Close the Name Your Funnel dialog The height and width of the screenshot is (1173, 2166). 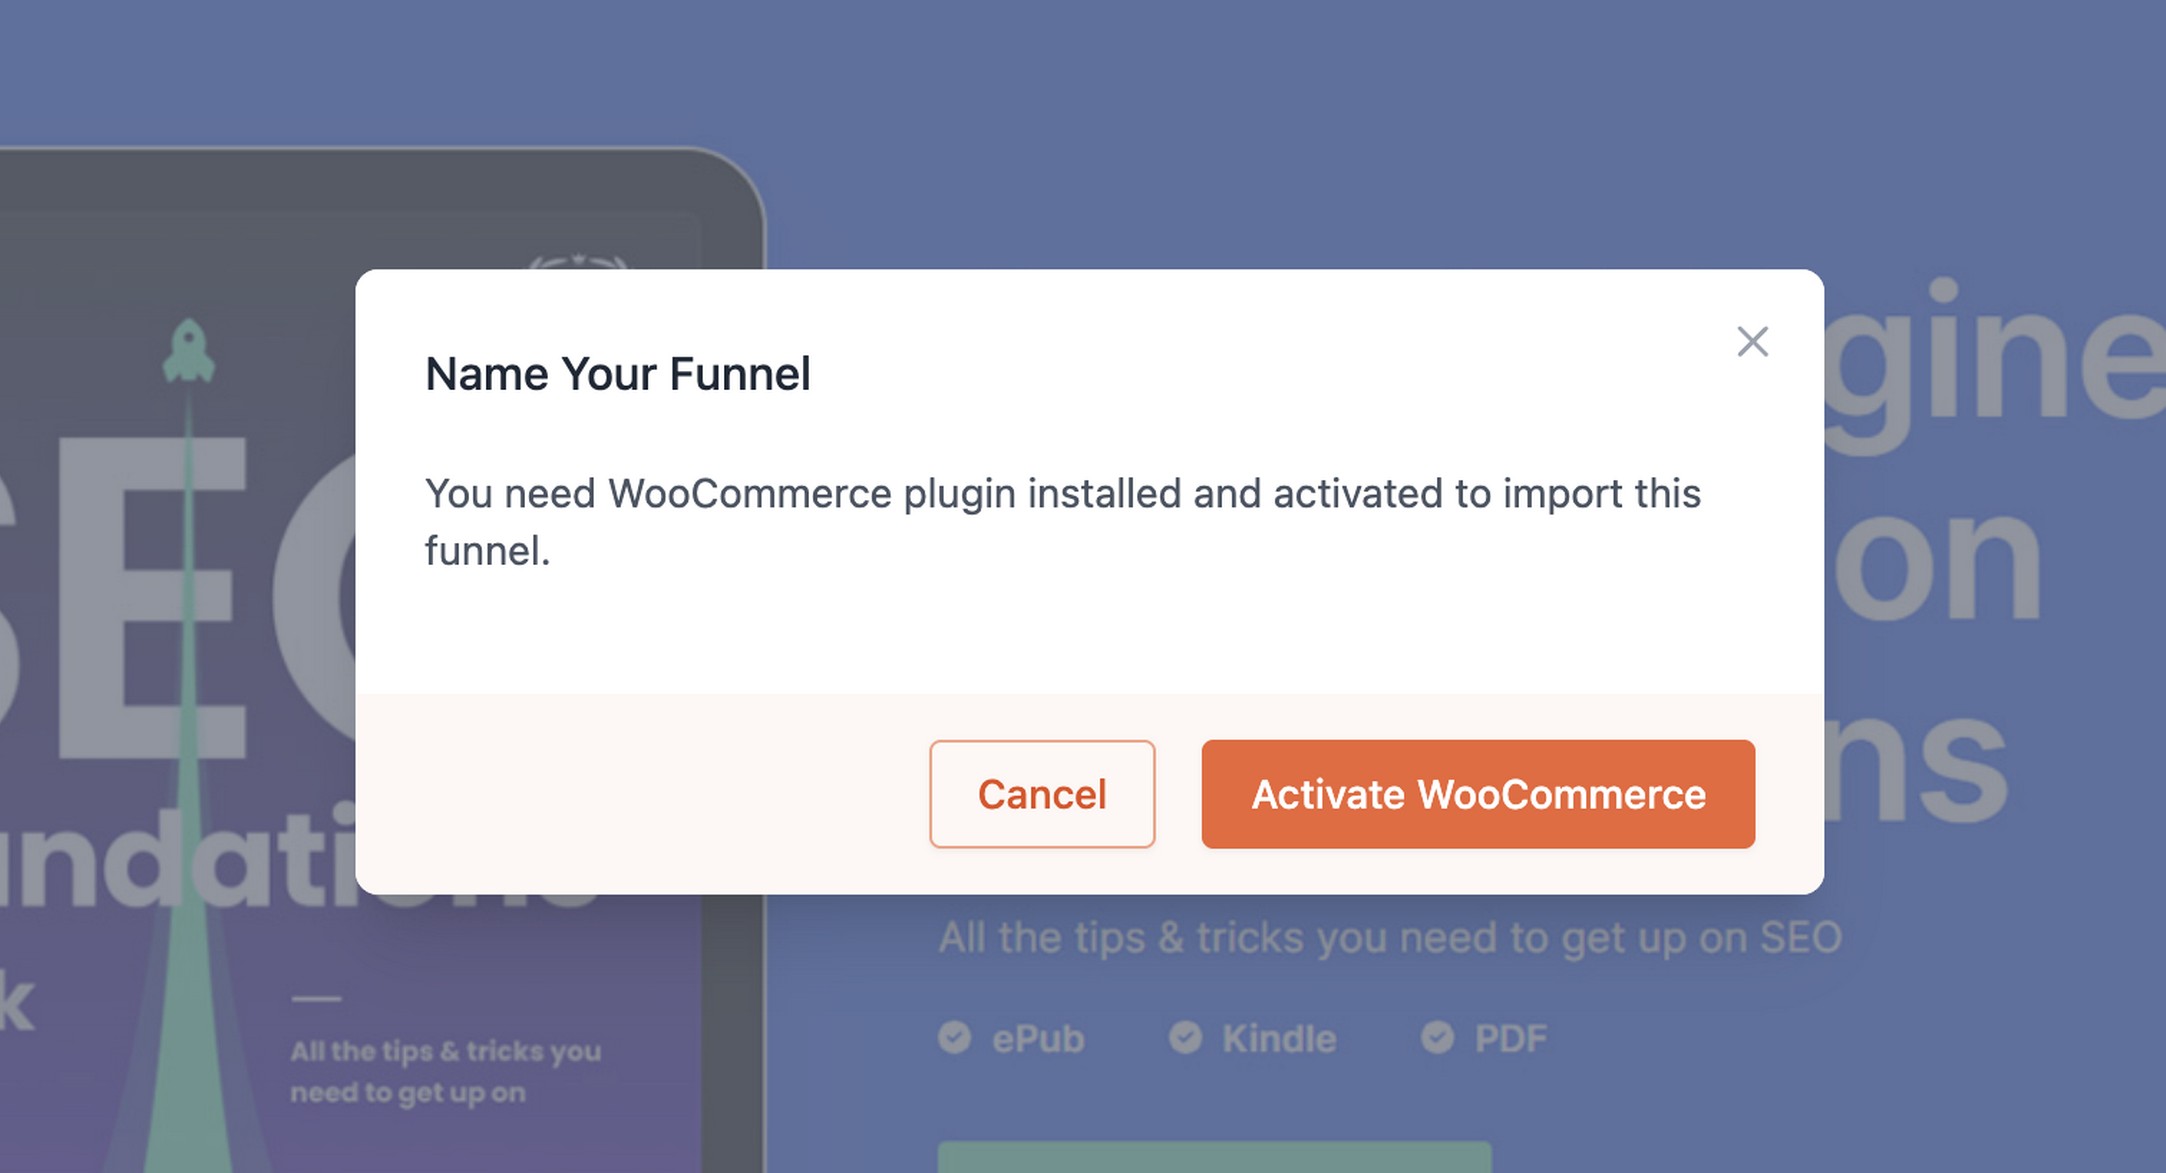pyautogui.click(x=1752, y=342)
